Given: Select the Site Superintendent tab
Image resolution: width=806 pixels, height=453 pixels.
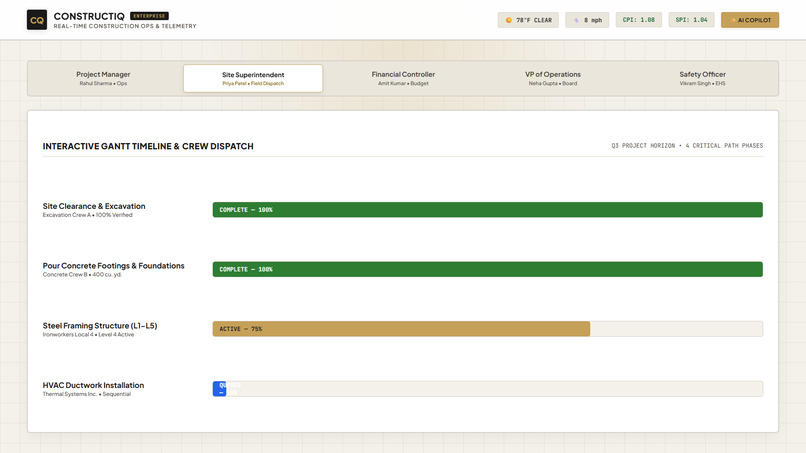Looking at the screenshot, I should pyautogui.click(x=253, y=78).
